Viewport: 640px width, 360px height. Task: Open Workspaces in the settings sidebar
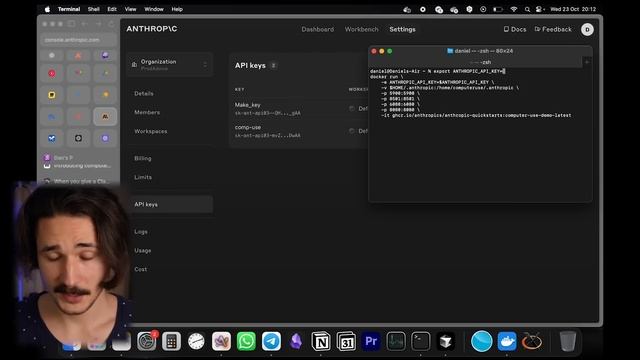click(151, 131)
